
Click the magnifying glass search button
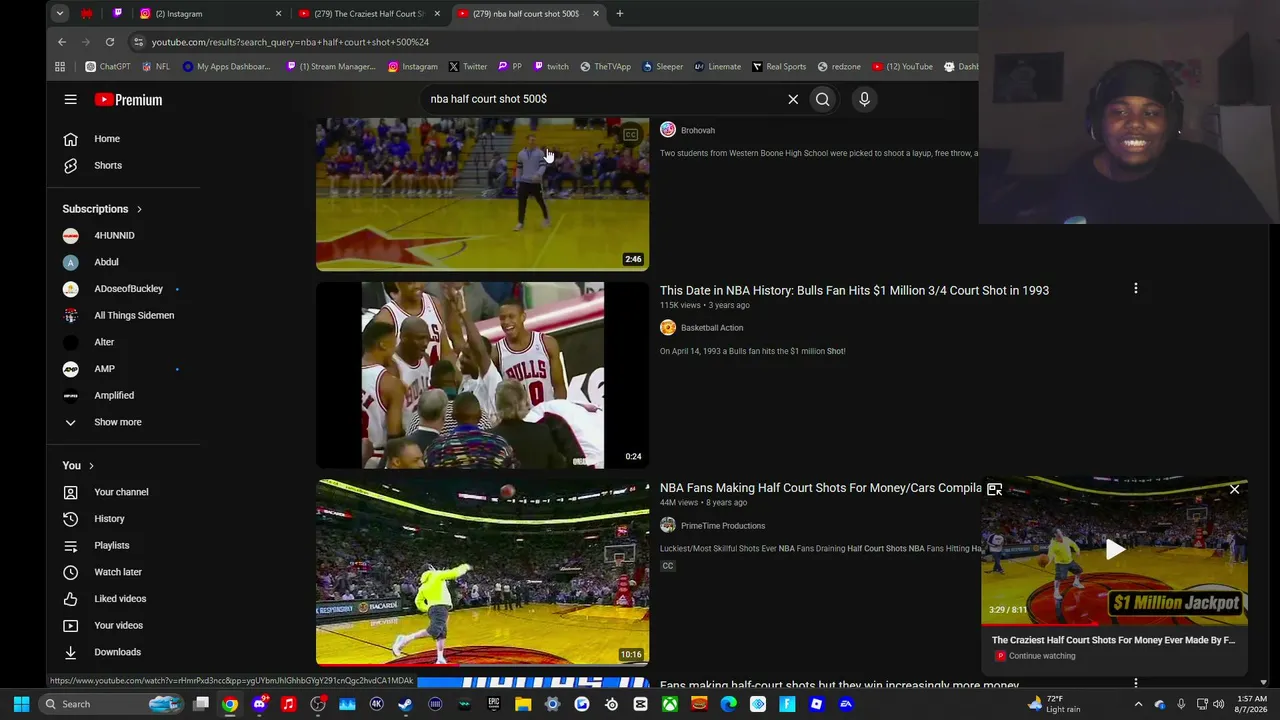[x=822, y=99]
